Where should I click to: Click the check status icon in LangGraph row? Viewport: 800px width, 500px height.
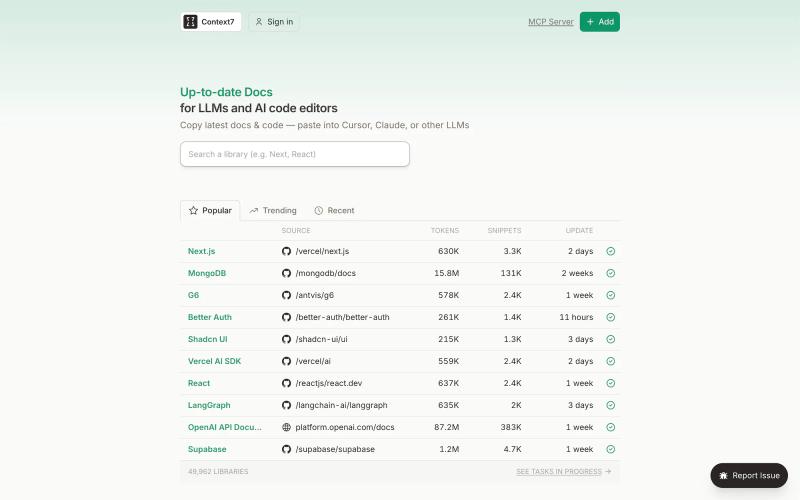coord(611,405)
